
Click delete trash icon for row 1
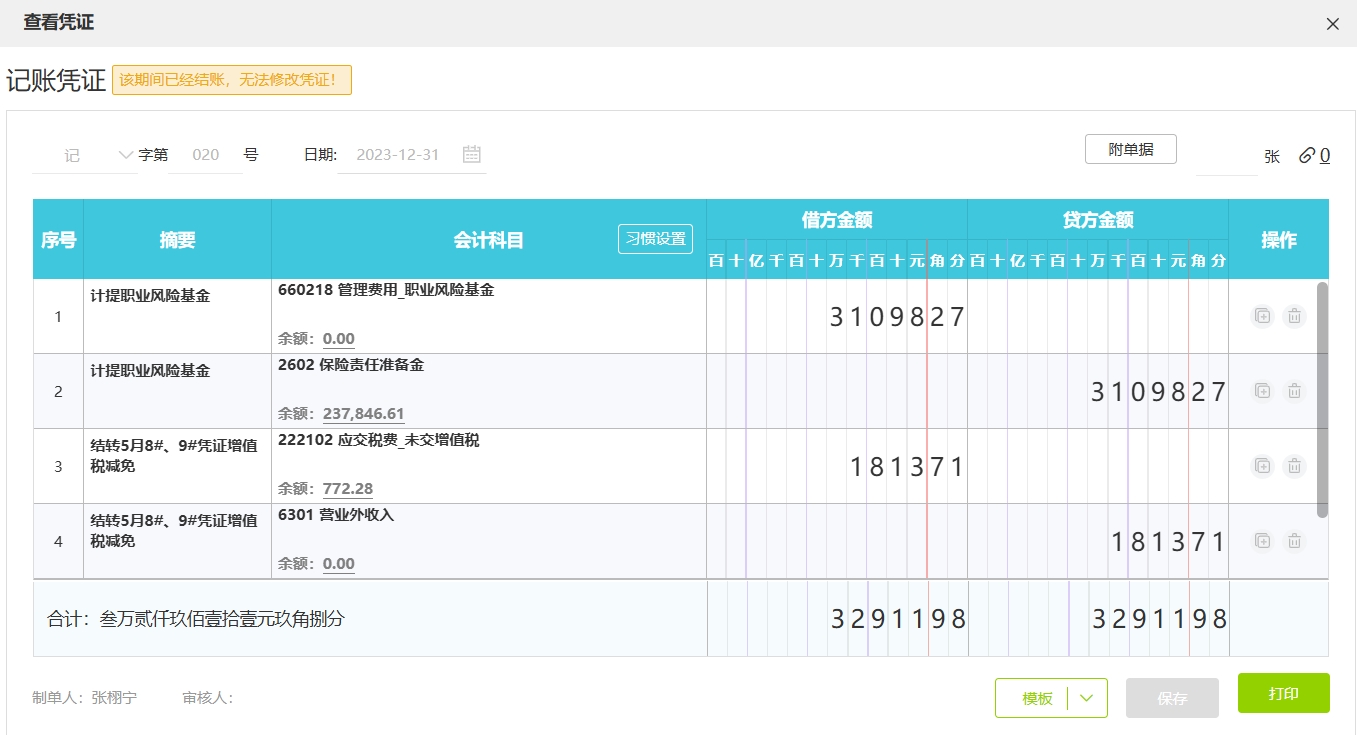click(x=1294, y=316)
